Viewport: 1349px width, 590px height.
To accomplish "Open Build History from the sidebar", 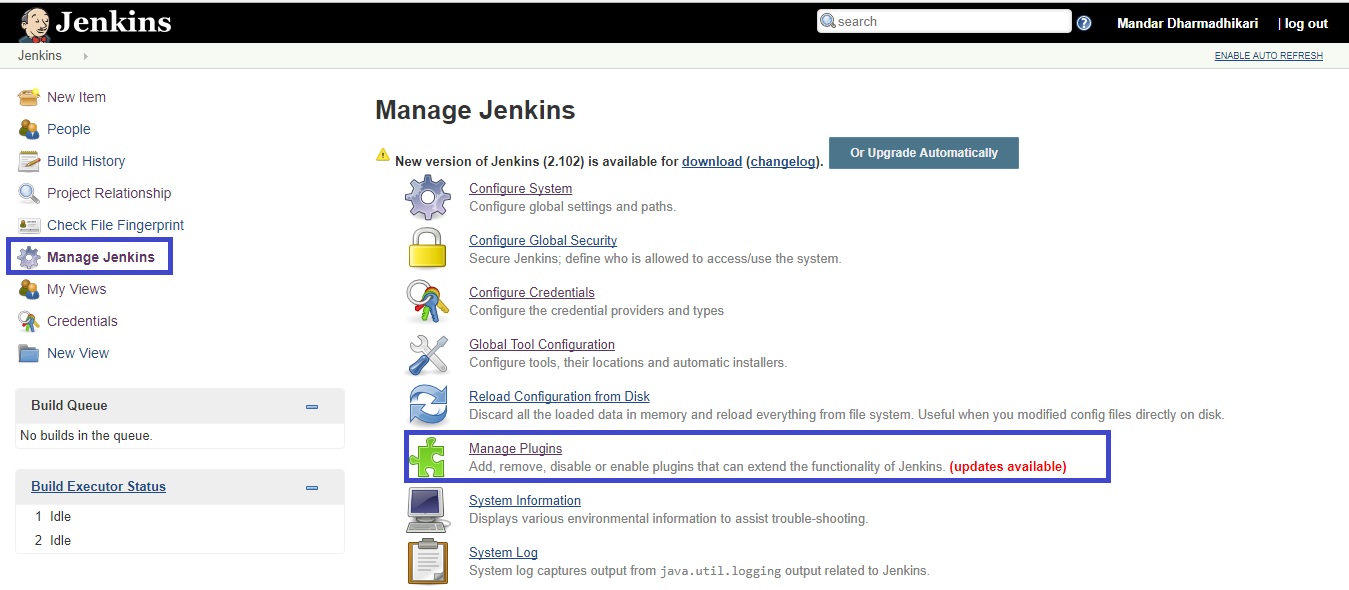I will [x=86, y=161].
